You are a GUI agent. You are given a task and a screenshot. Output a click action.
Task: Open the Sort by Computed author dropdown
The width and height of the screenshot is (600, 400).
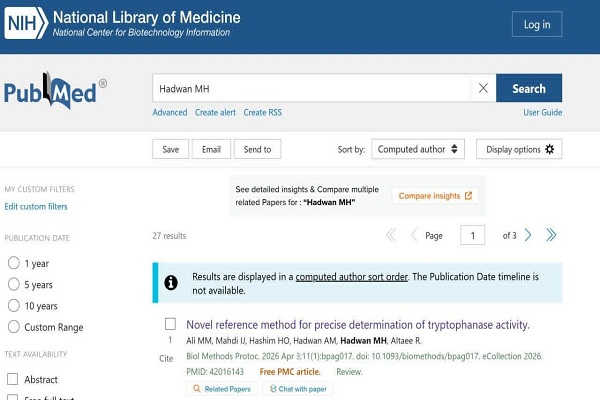point(418,149)
